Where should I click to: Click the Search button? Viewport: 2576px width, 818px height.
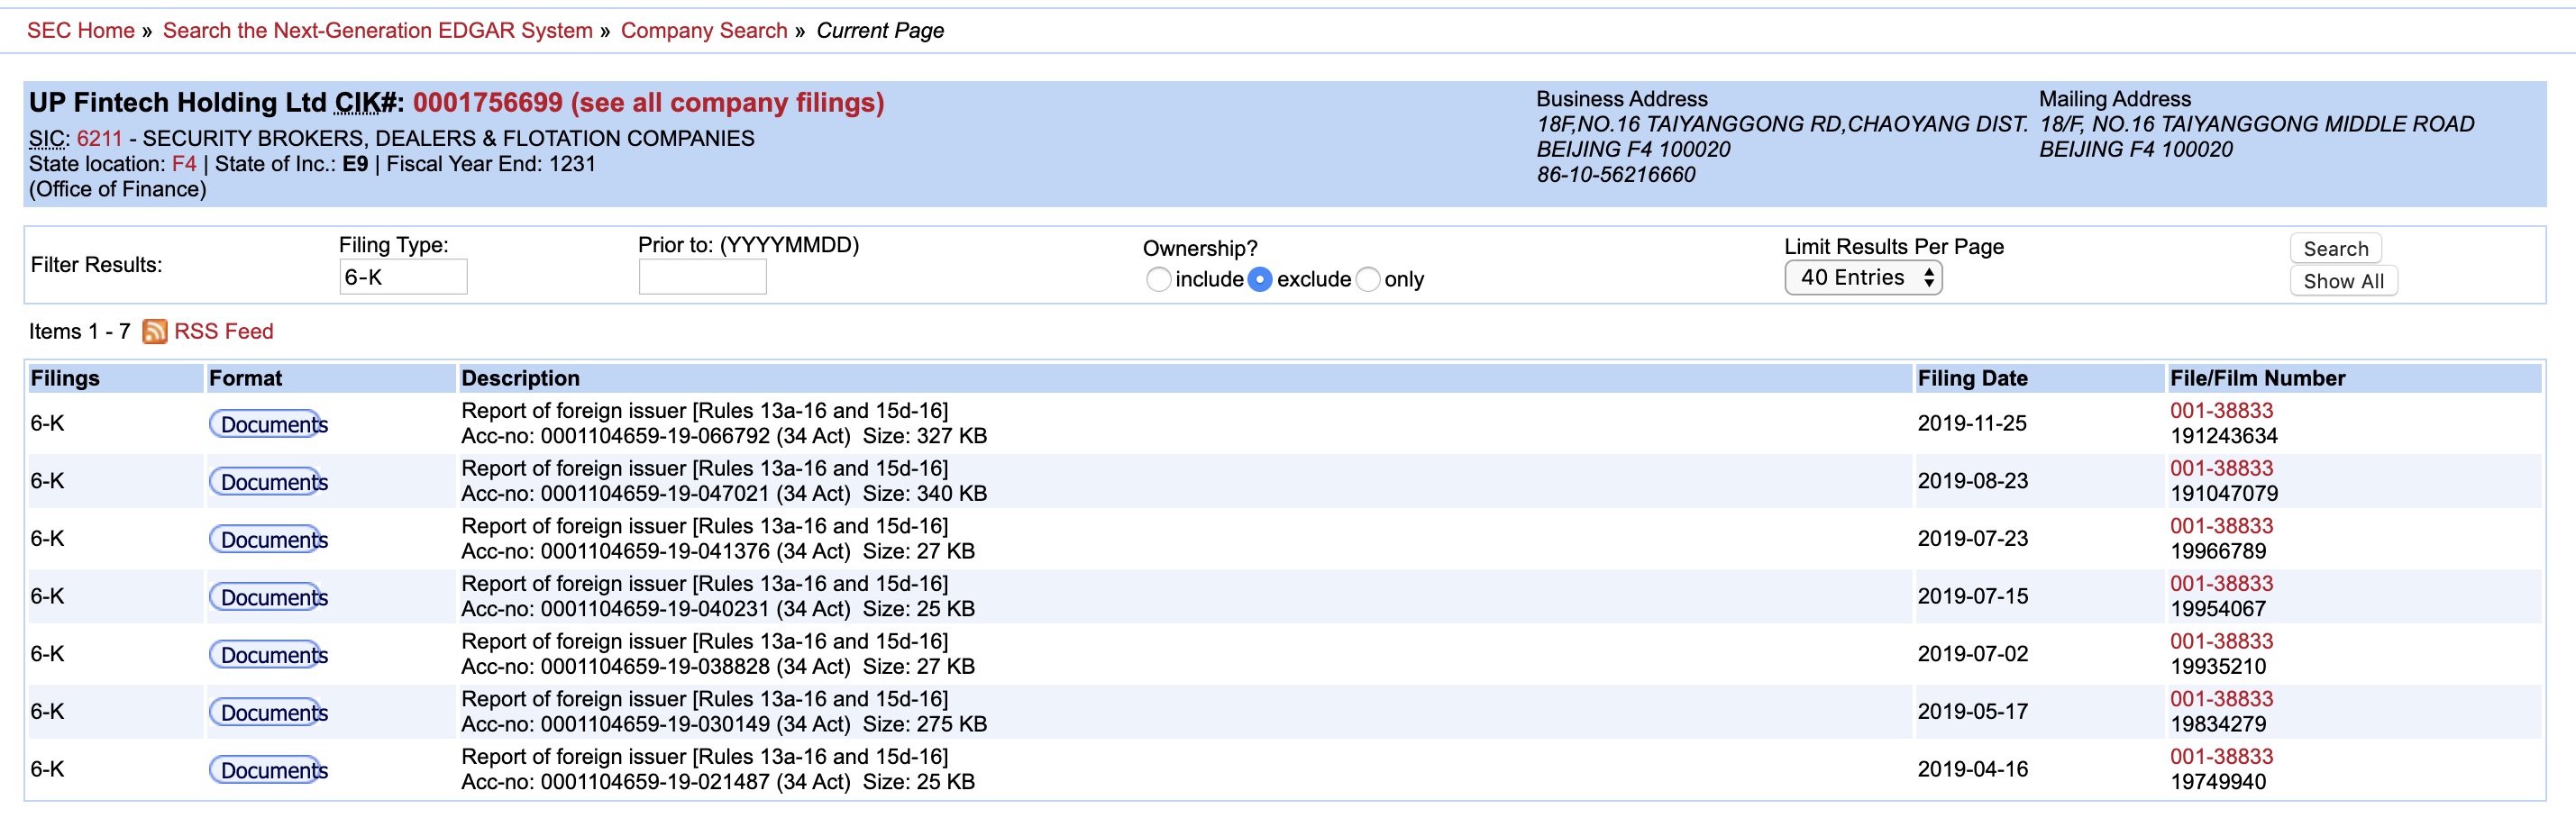pos(2336,249)
